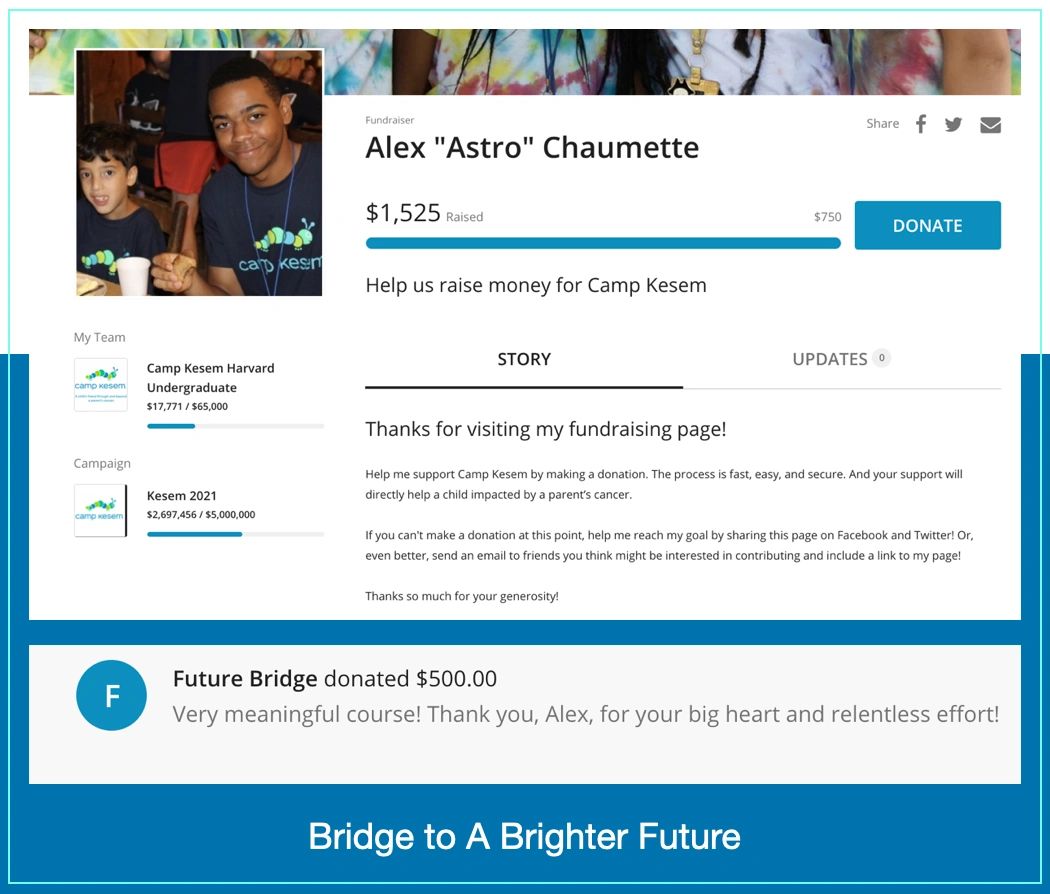Click the main fundraising progress bar
Image resolution: width=1050 pixels, height=894 pixels.
603,243
